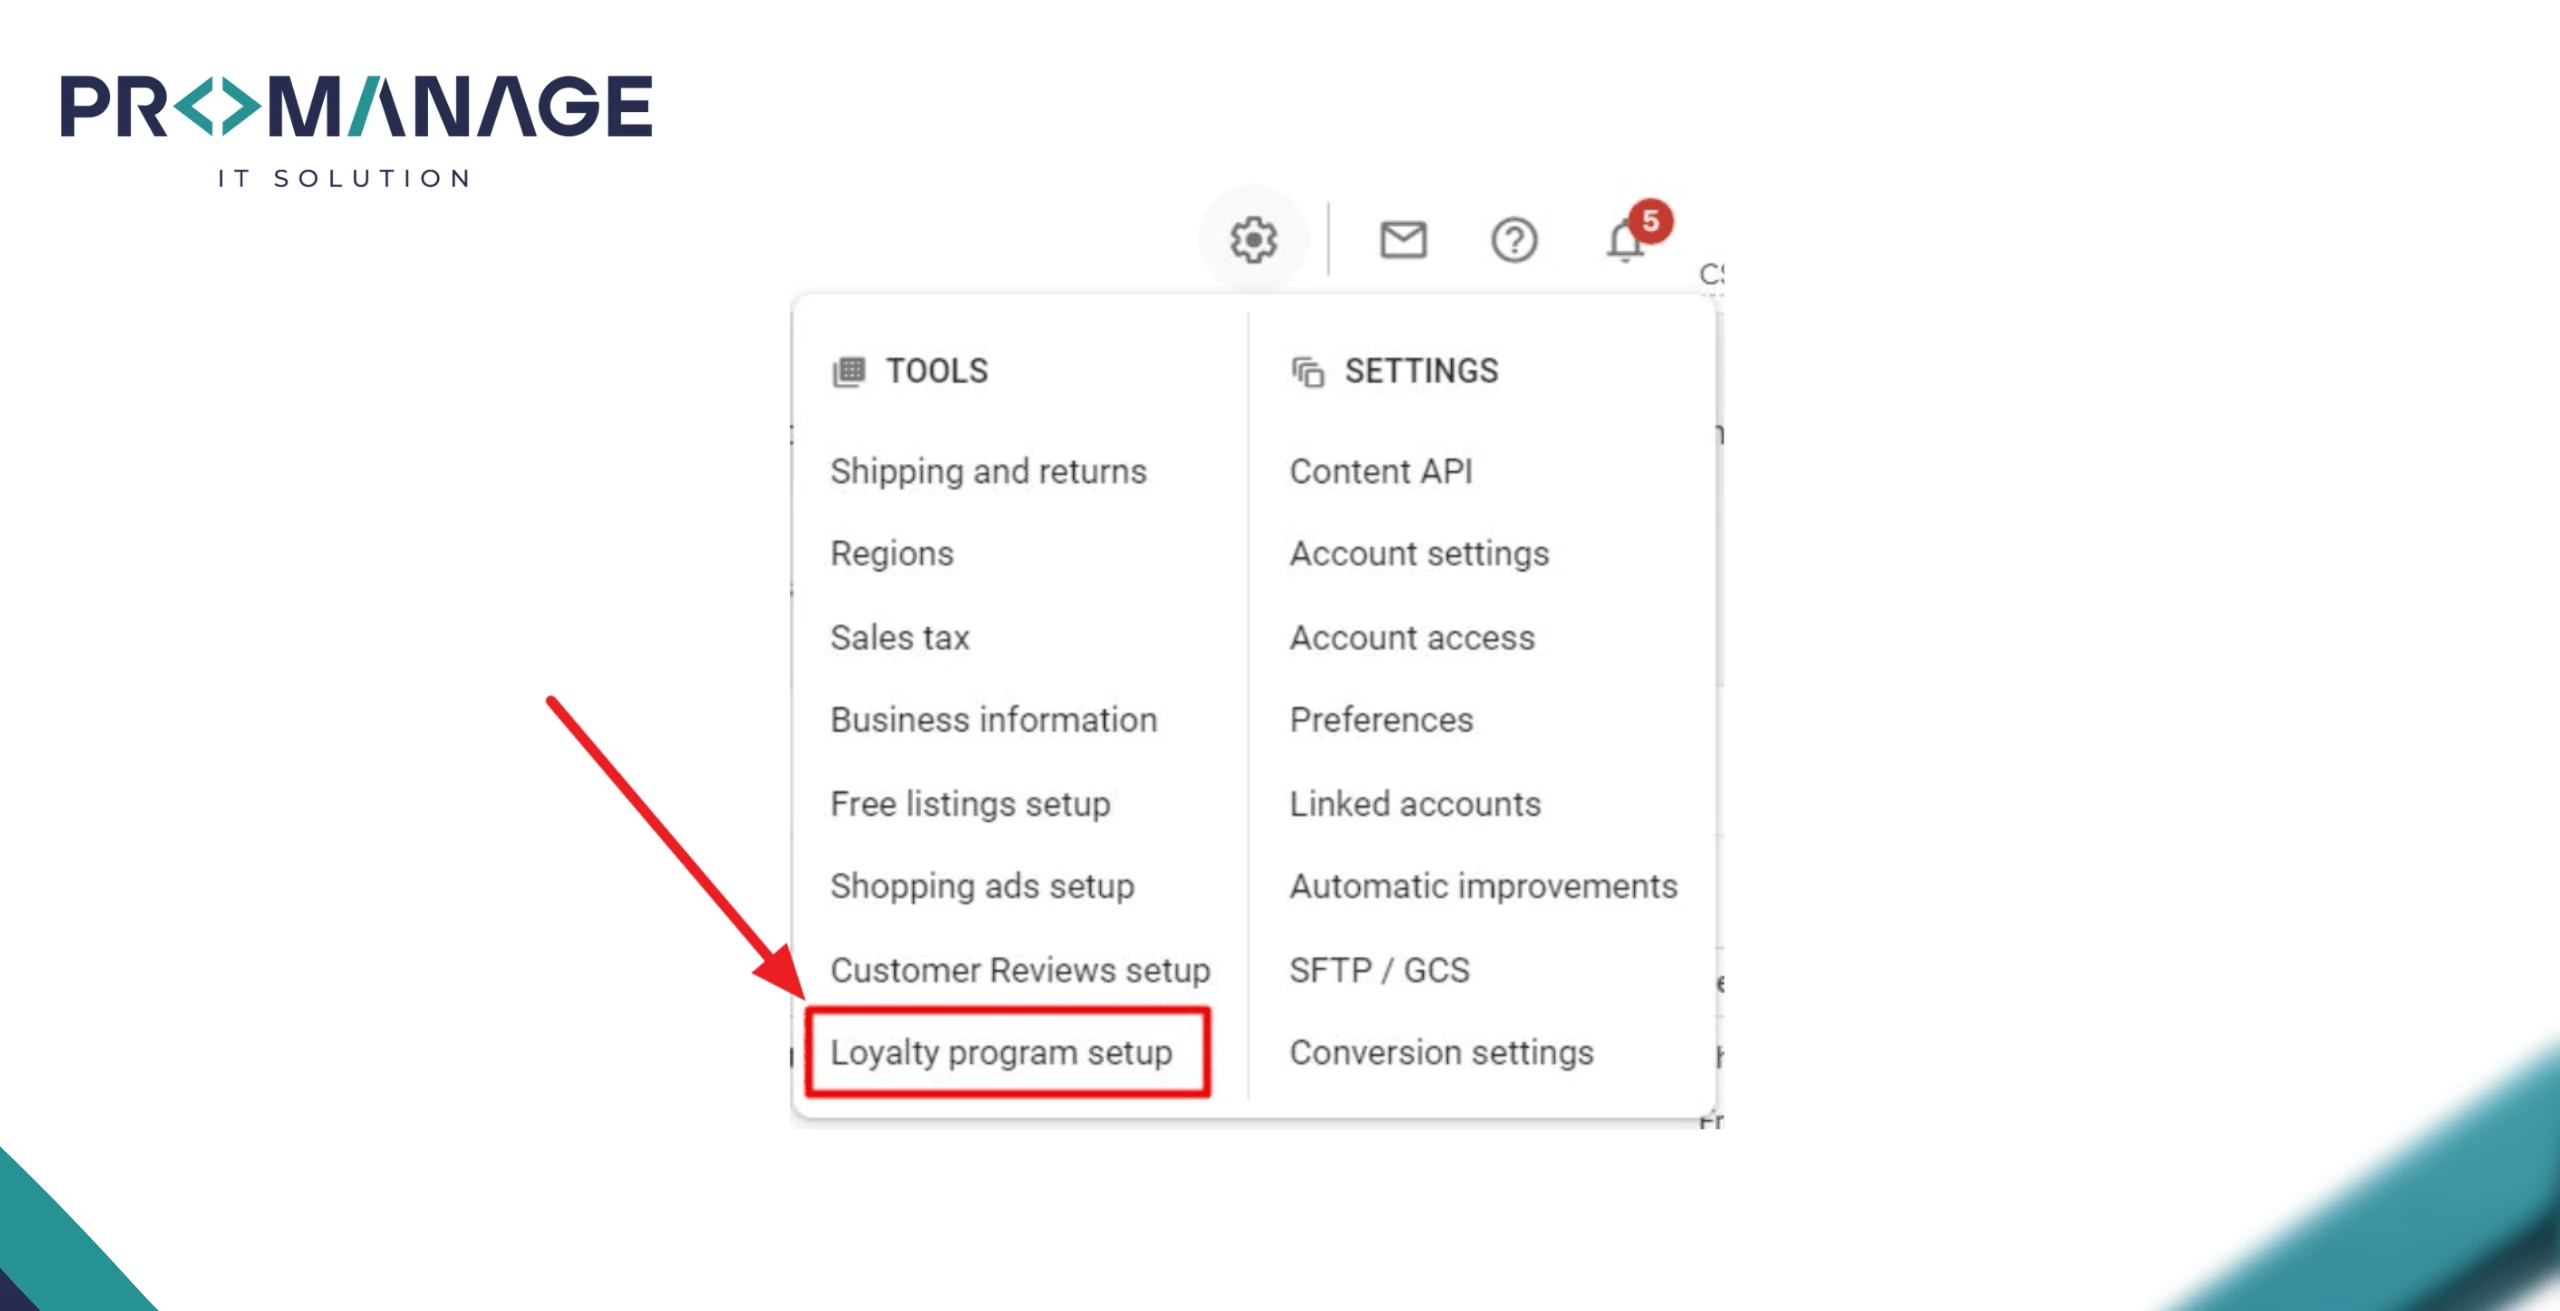This screenshot has width=2560, height=1311.
Task: Open Business information
Action: (x=994, y=719)
